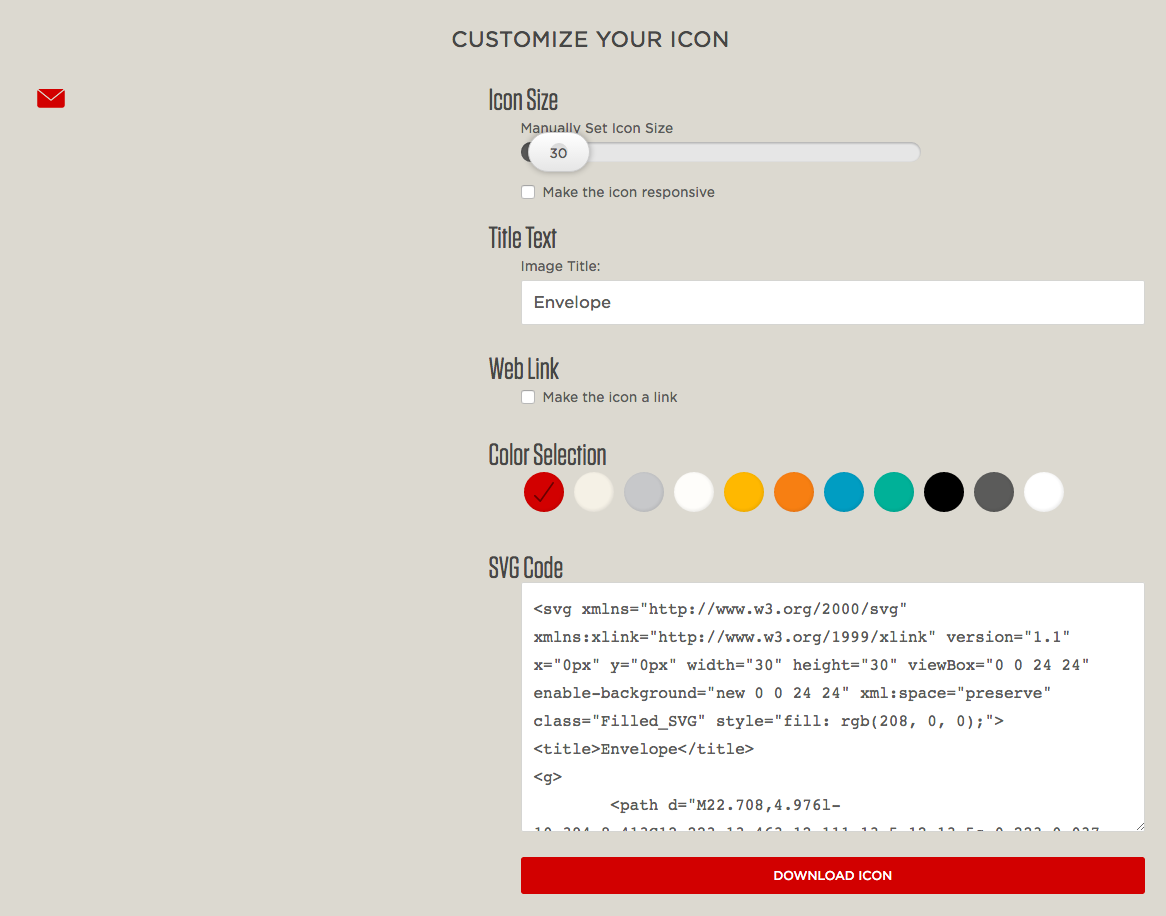Choose the white swatch next to dark gray
Image resolution: width=1166 pixels, height=916 pixels.
pyautogui.click(x=1043, y=491)
